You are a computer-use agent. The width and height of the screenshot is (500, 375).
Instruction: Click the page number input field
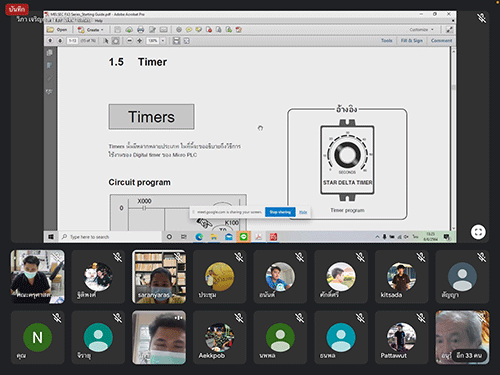[x=72, y=41]
